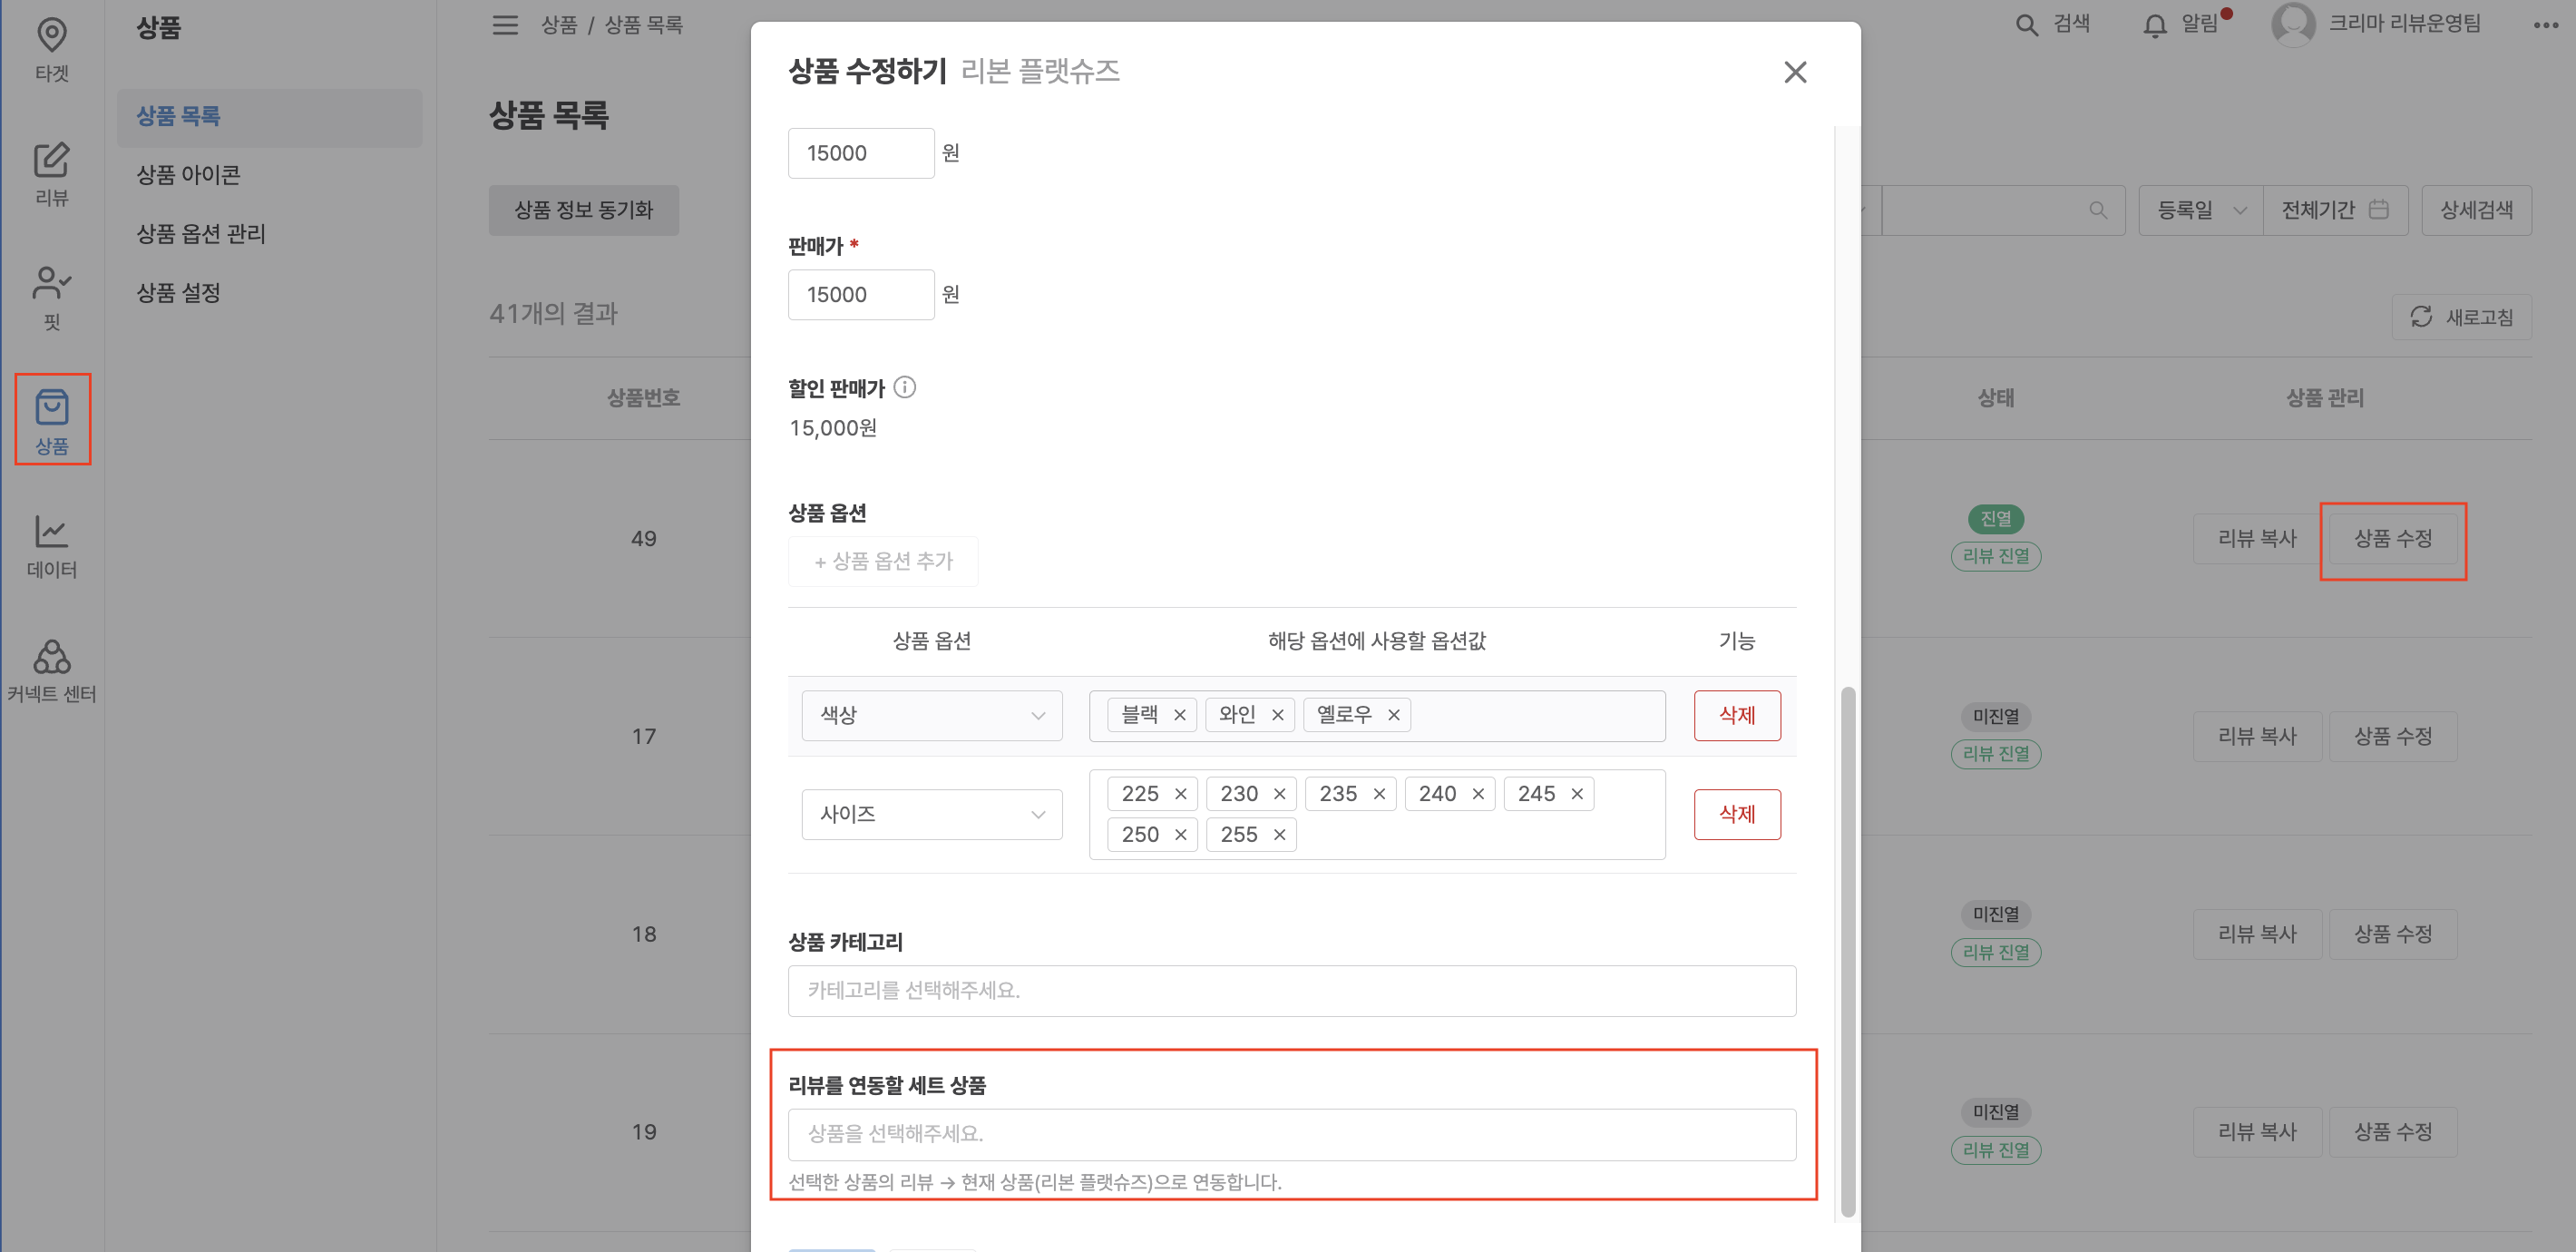2576x1252 pixels.
Task: Remove the 블랙 color option tag
Action: click(1179, 715)
